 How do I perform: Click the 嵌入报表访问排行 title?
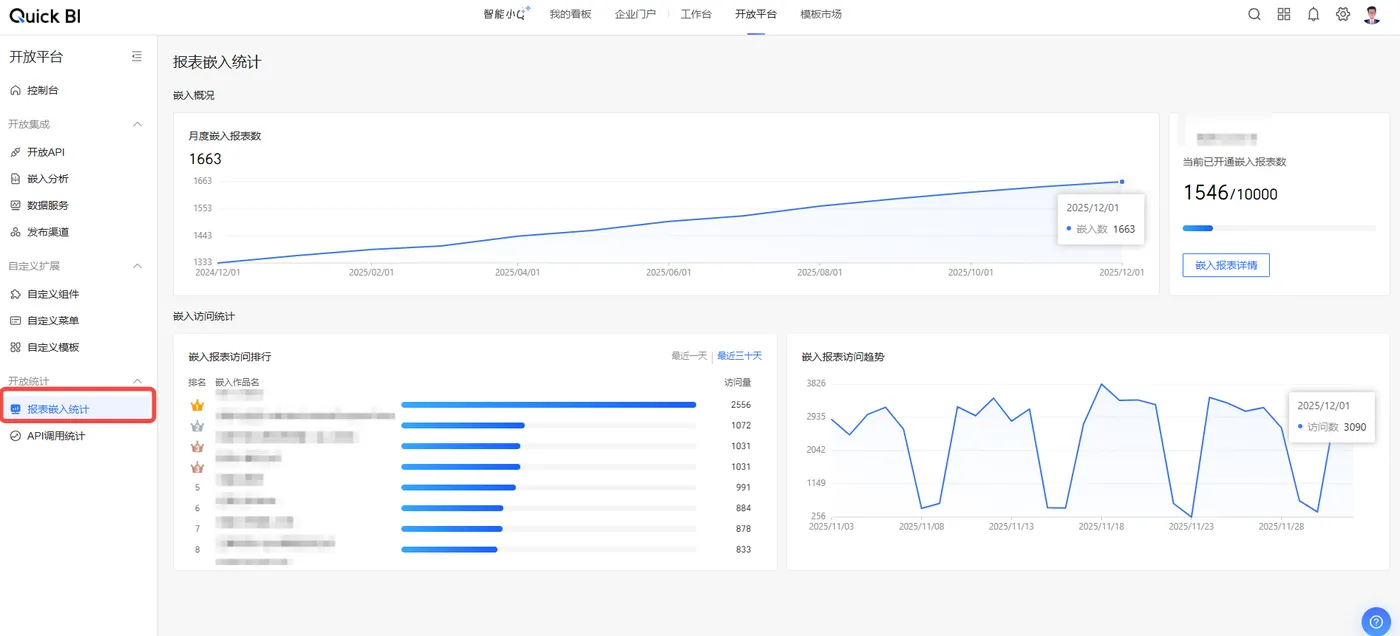point(230,356)
